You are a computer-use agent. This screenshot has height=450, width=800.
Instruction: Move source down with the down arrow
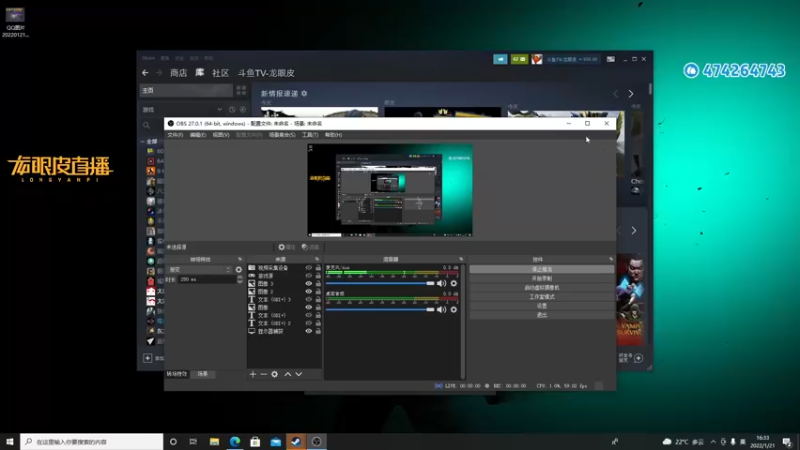point(299,374)
